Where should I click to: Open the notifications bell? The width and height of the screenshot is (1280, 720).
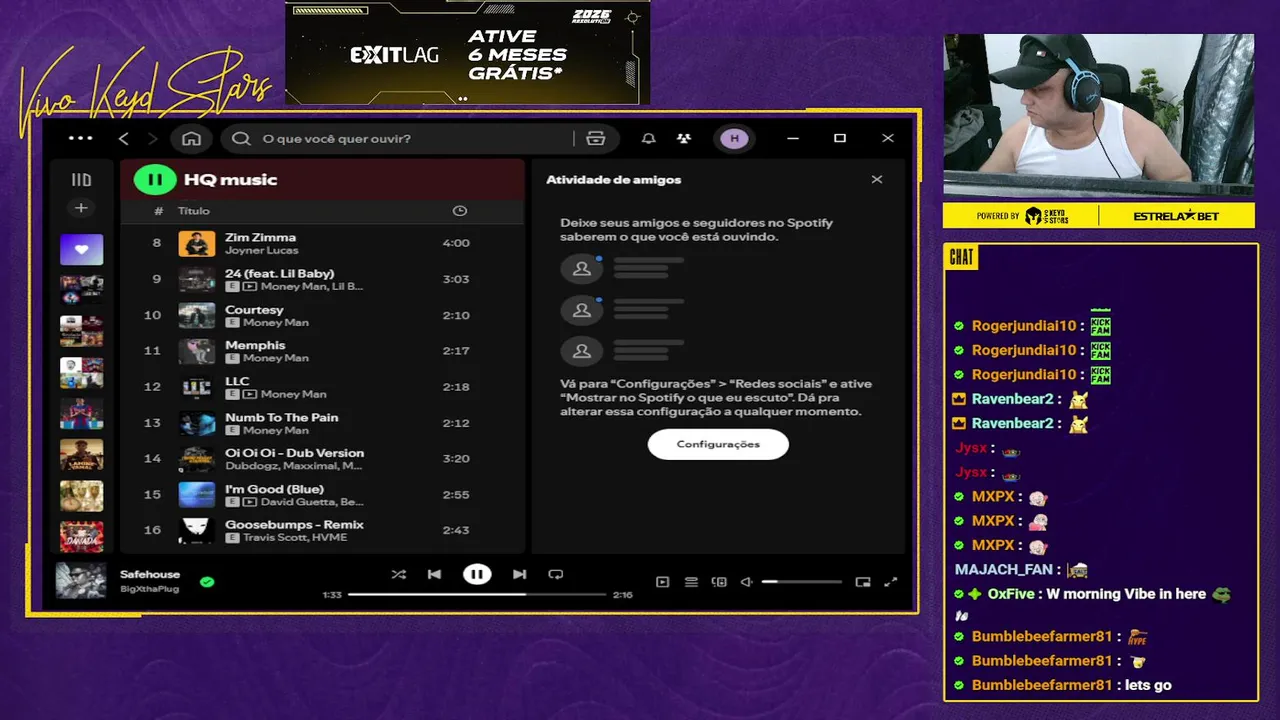(649, 139)
